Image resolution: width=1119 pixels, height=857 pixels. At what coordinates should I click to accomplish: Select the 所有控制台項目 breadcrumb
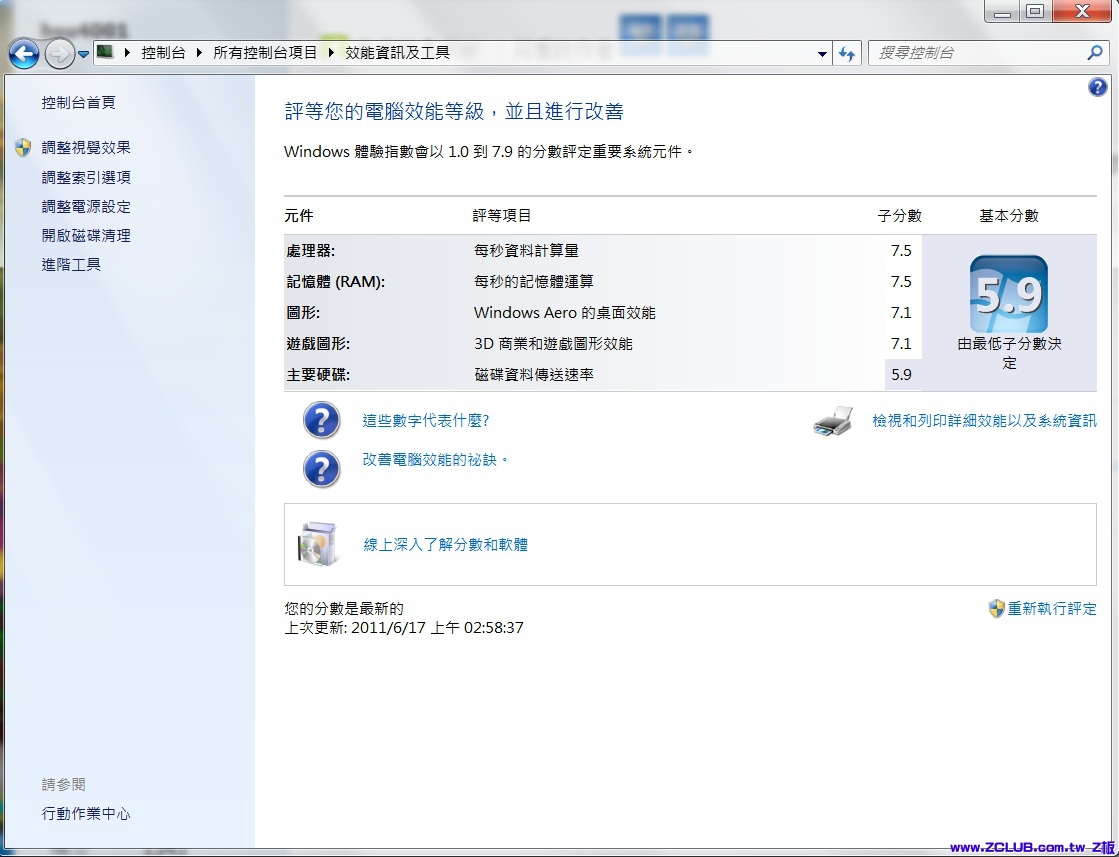click(265, 53)
